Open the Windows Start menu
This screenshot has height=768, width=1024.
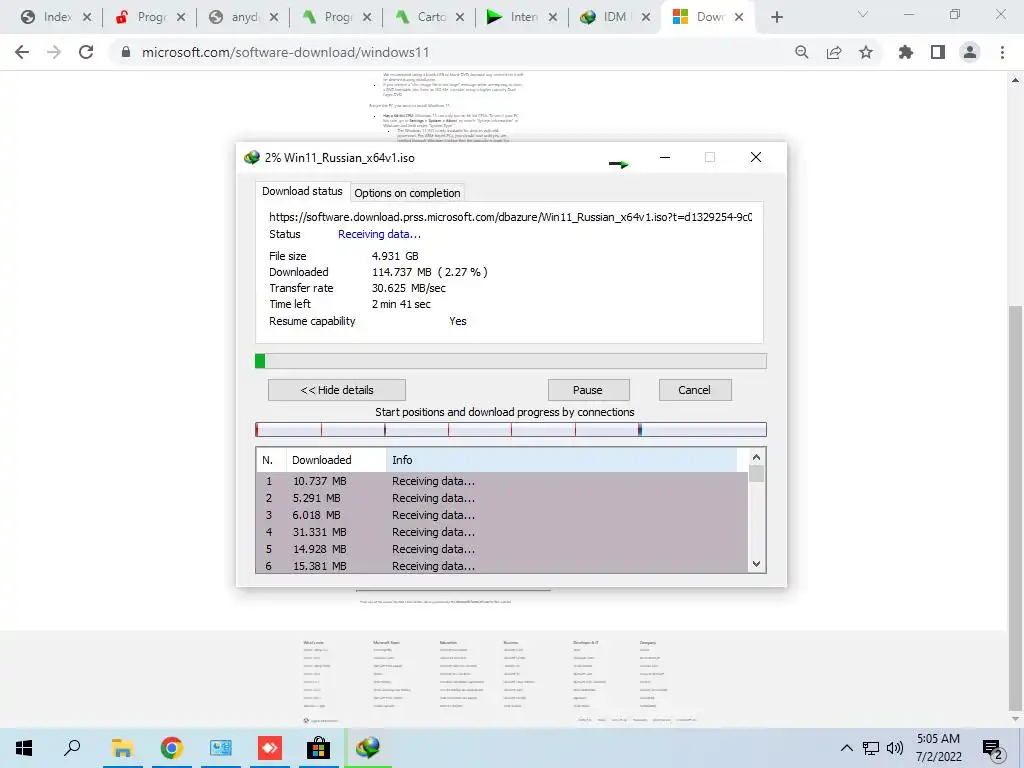(x=24, y=748)
